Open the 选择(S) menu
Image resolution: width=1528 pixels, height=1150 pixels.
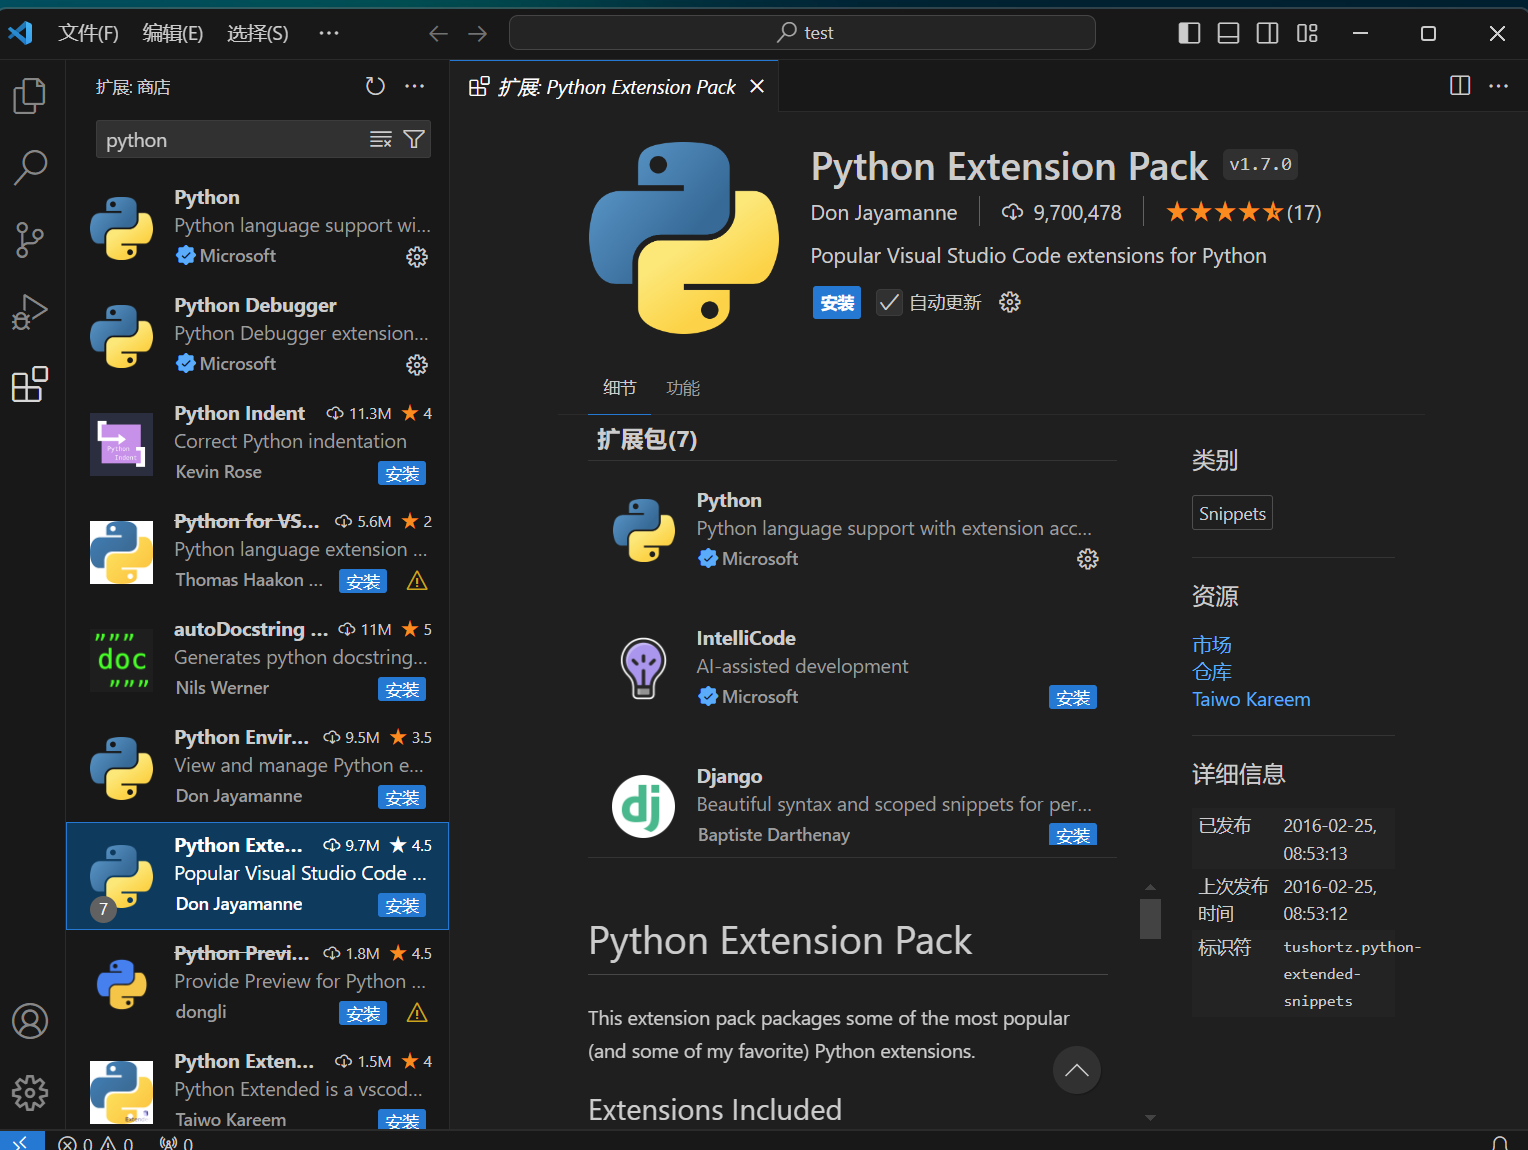258,33
